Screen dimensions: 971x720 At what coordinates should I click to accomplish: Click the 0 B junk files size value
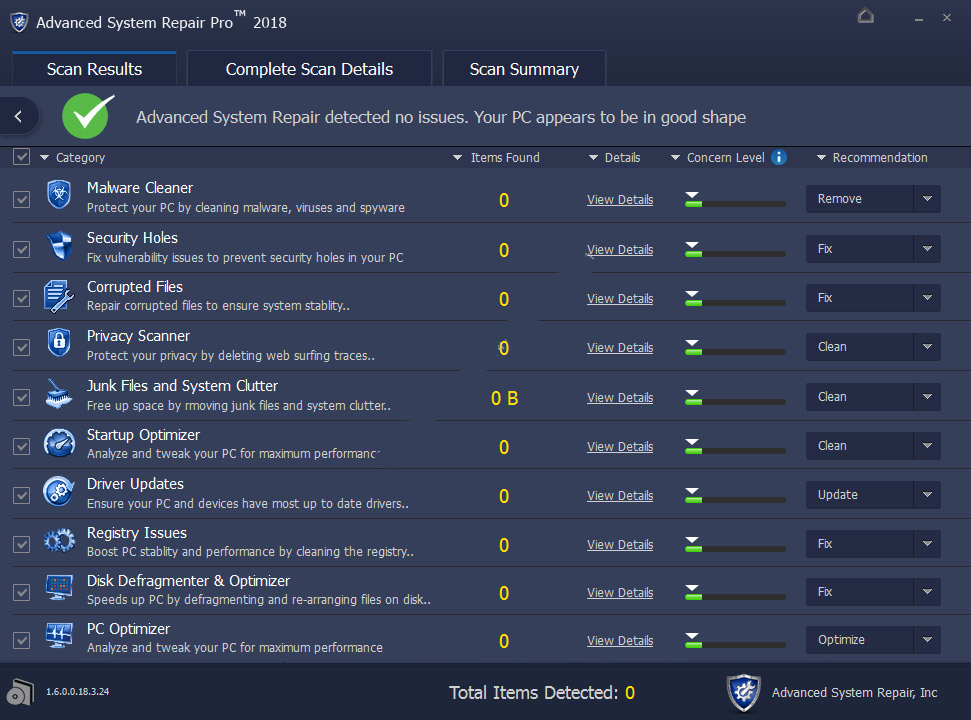click(504, 398)
